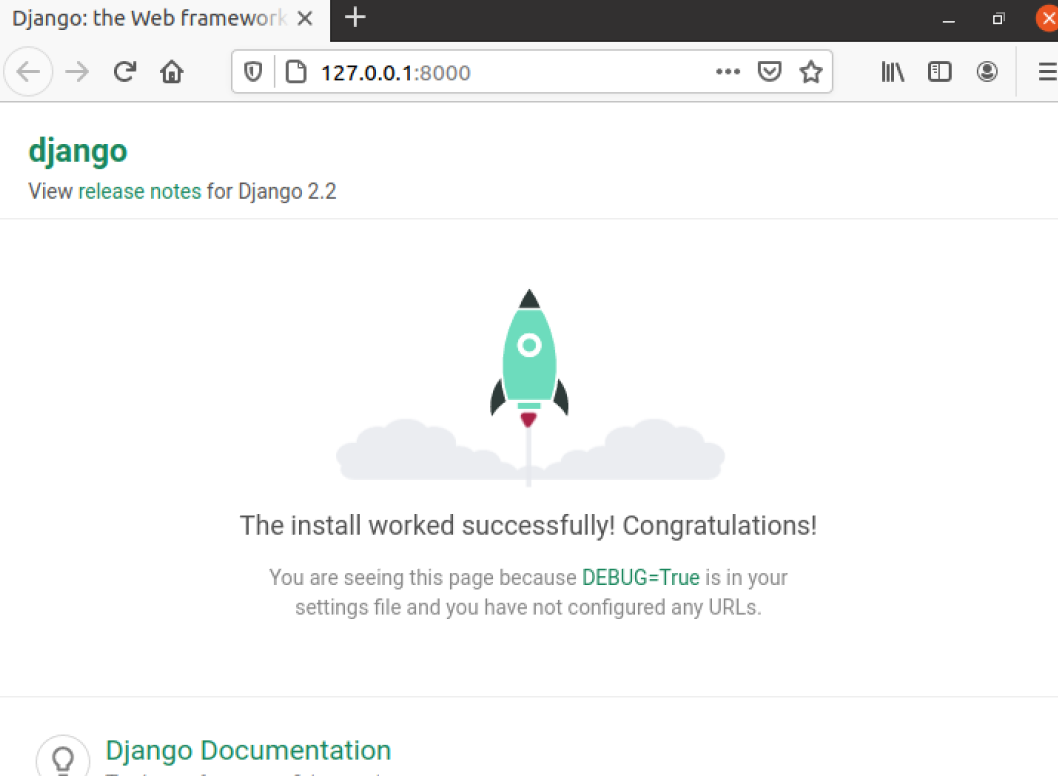Save page to Pocket
This screenshot has height=776, width=1058.
click(769, 72)
